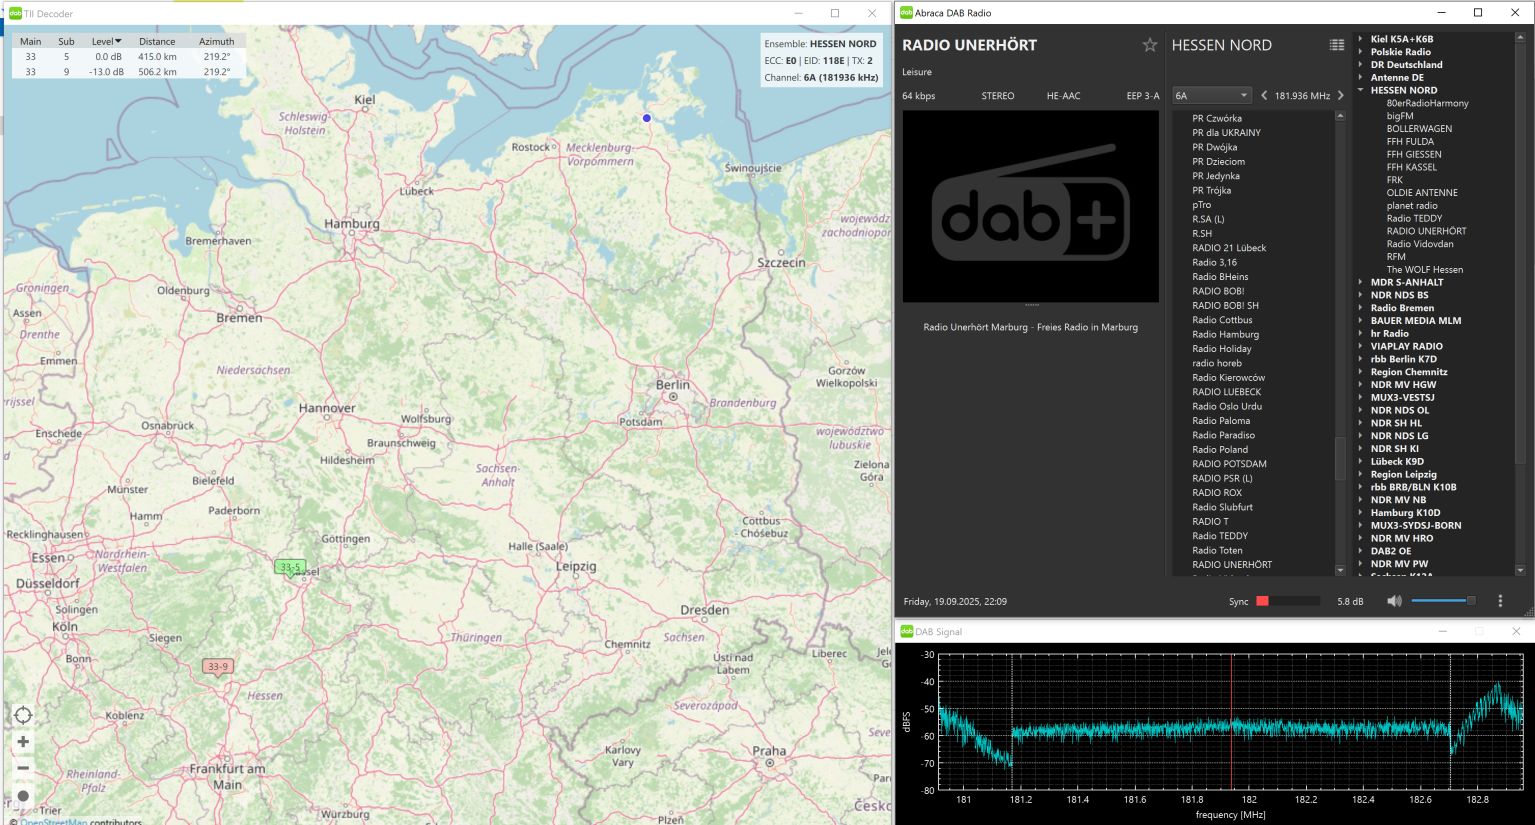Screen dimensions: 1535x825
Task: Click the black dot map control button
Action: [x=23, y=796]
